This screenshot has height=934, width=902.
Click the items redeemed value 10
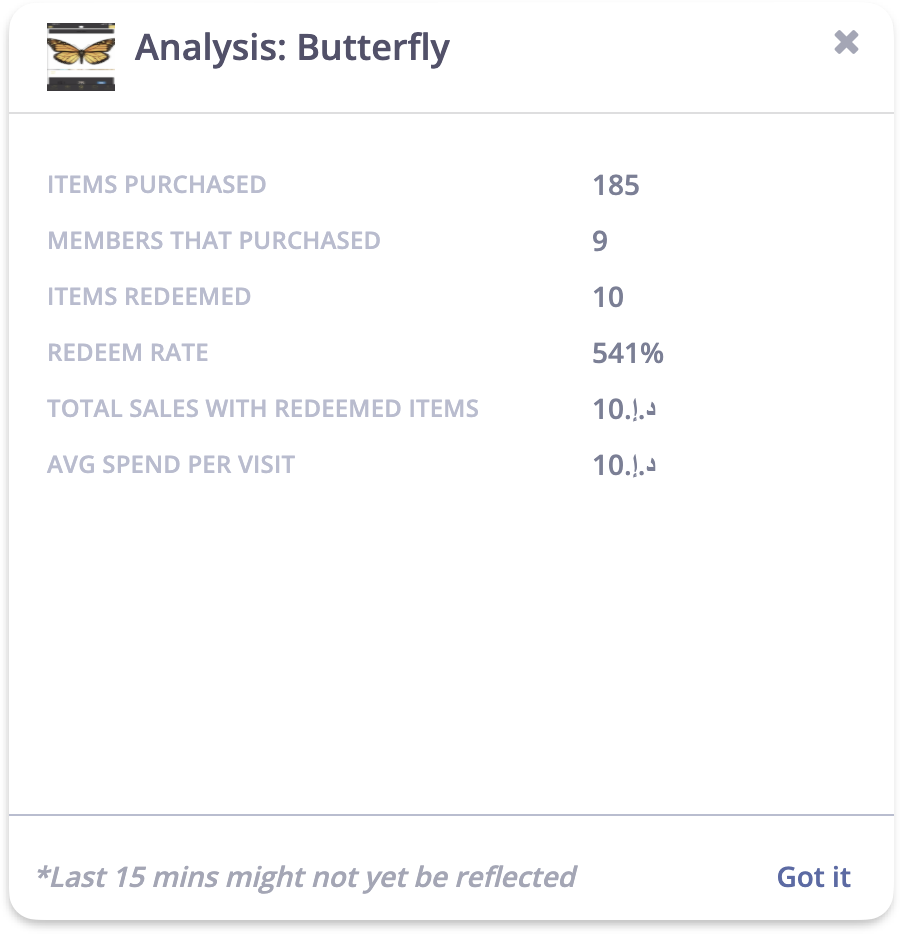[x=608, y=297]
